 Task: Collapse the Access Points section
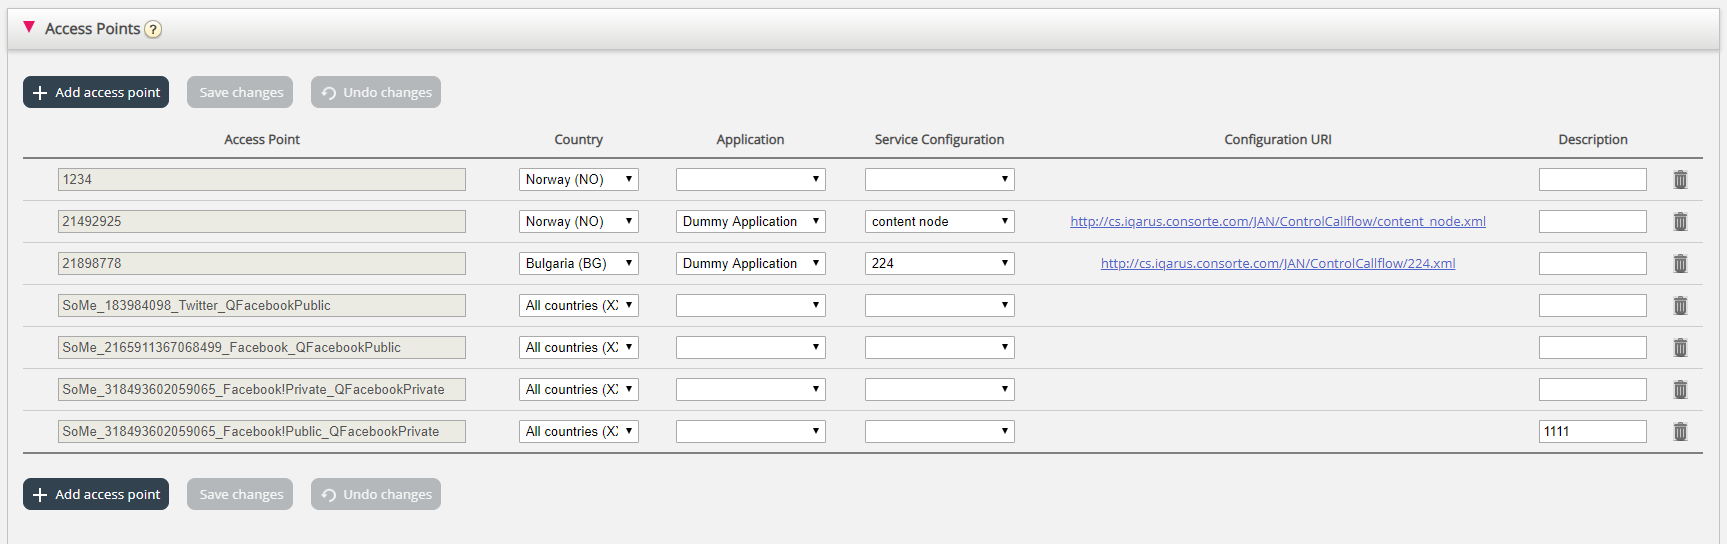click(29, 27)
